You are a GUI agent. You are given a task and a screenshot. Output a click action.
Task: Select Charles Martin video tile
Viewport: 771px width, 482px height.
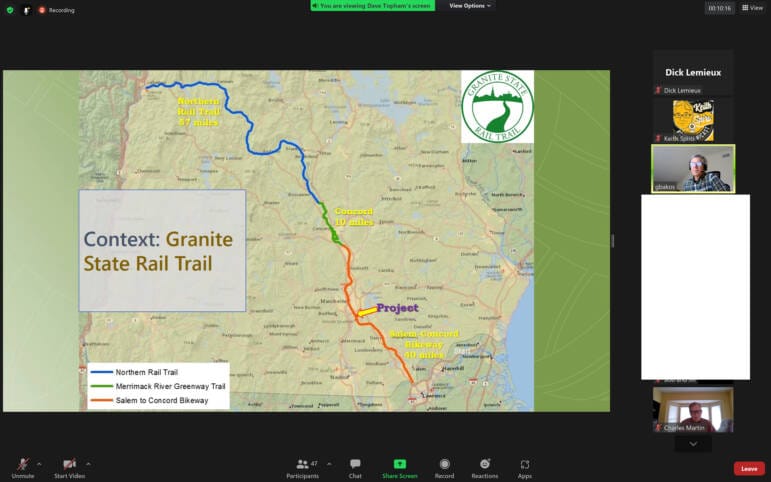click(693, 410)
